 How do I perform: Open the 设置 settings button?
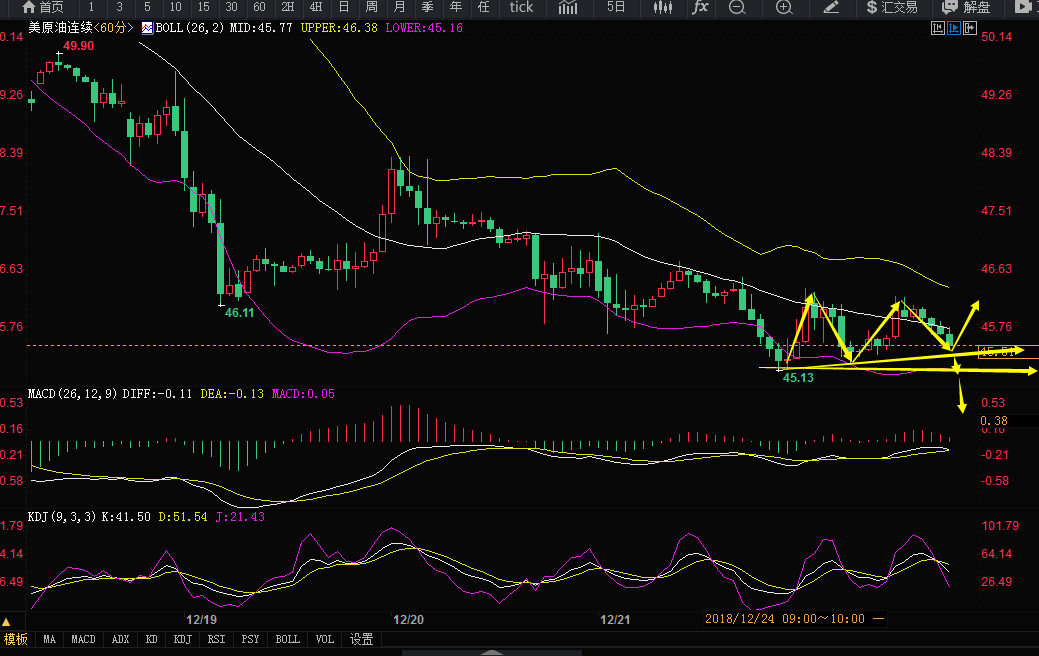361,639
